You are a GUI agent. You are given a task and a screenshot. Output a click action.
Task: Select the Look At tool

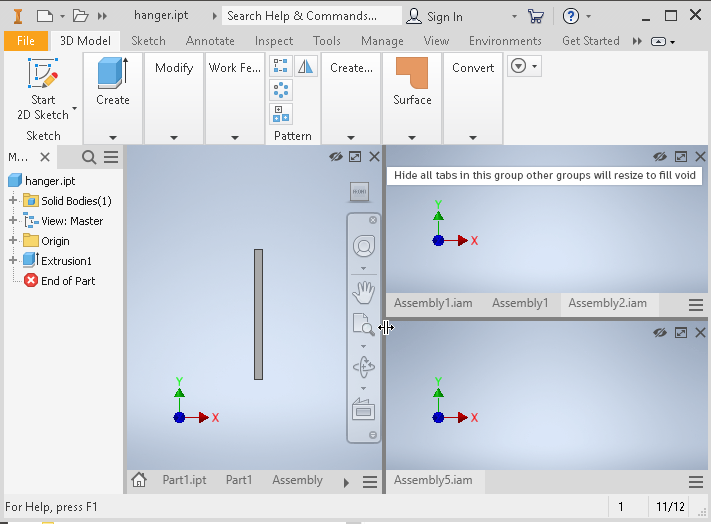coord(364,409)
